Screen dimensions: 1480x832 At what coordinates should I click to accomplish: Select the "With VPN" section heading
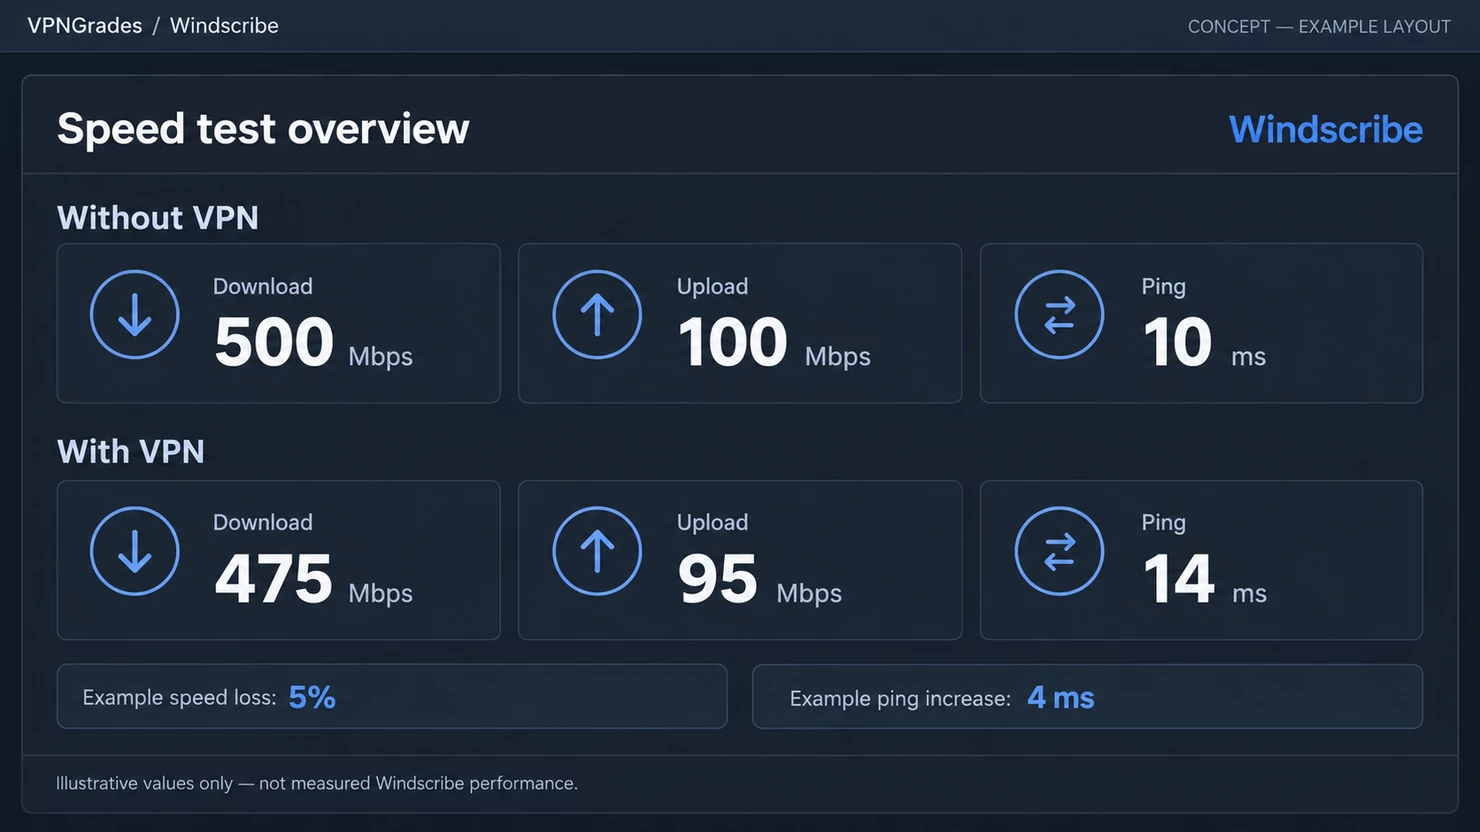131,451
